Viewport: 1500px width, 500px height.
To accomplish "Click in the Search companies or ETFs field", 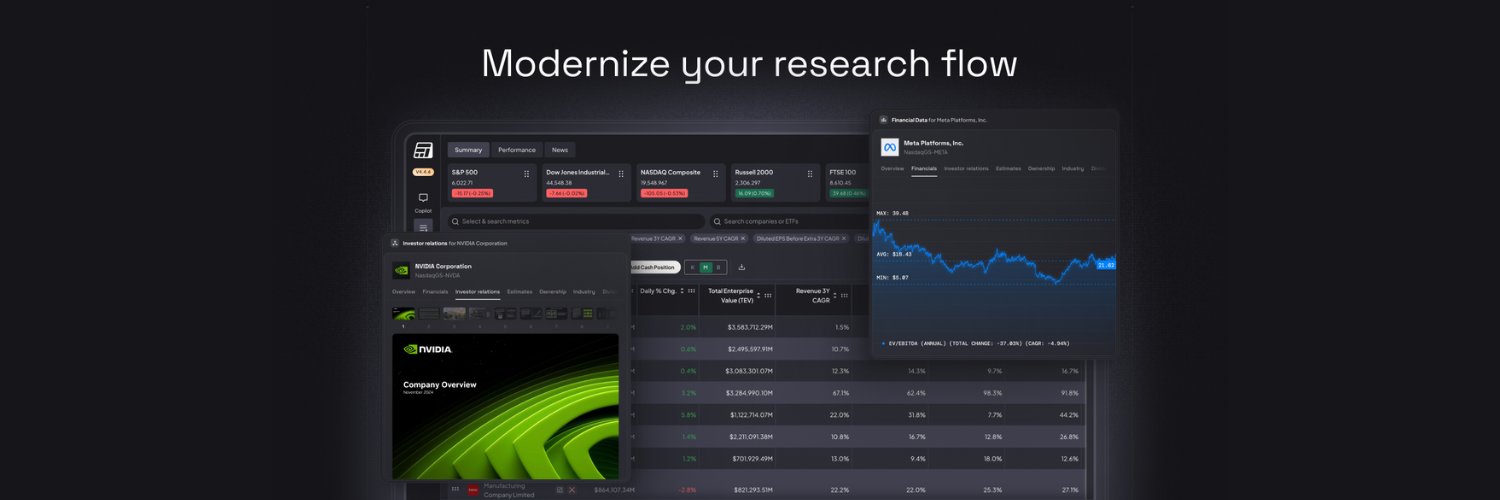I will click(x=790, y=221).
